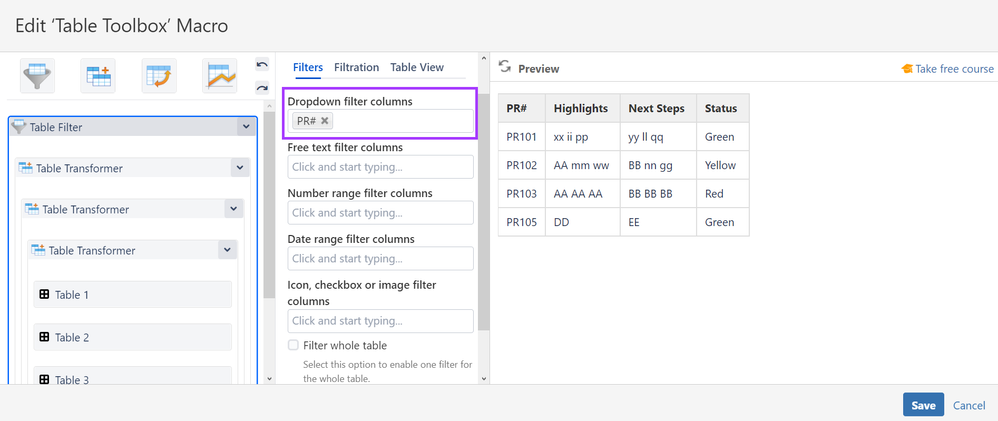Viewport: 998px width, 421px height.
Task: Remove the PR# tag from the dropdown filter
Action: click(325, 121)
